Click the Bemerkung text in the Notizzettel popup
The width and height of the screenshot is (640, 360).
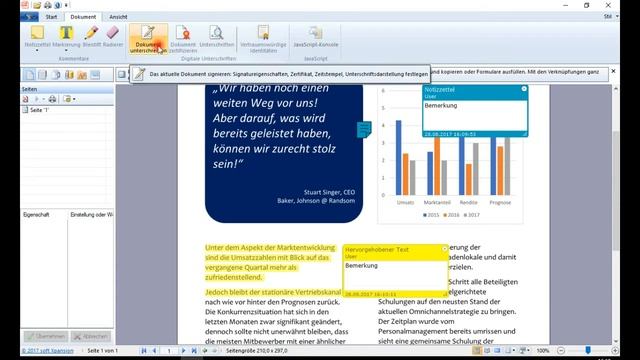[x=440, y=105]
